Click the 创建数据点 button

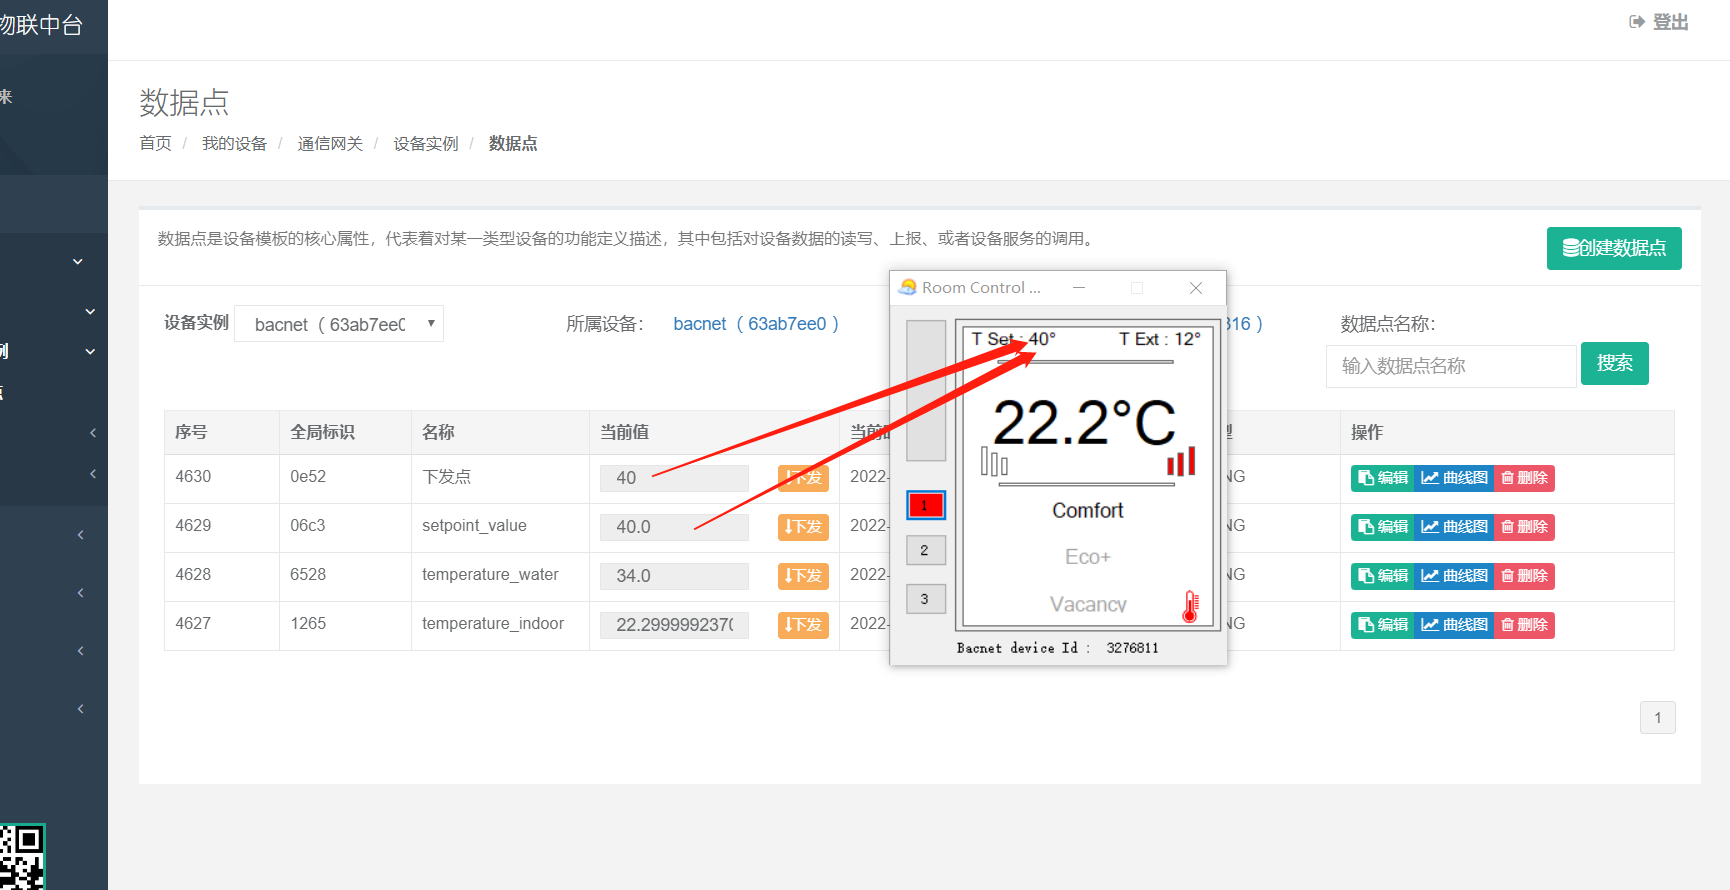point(1613,248)
